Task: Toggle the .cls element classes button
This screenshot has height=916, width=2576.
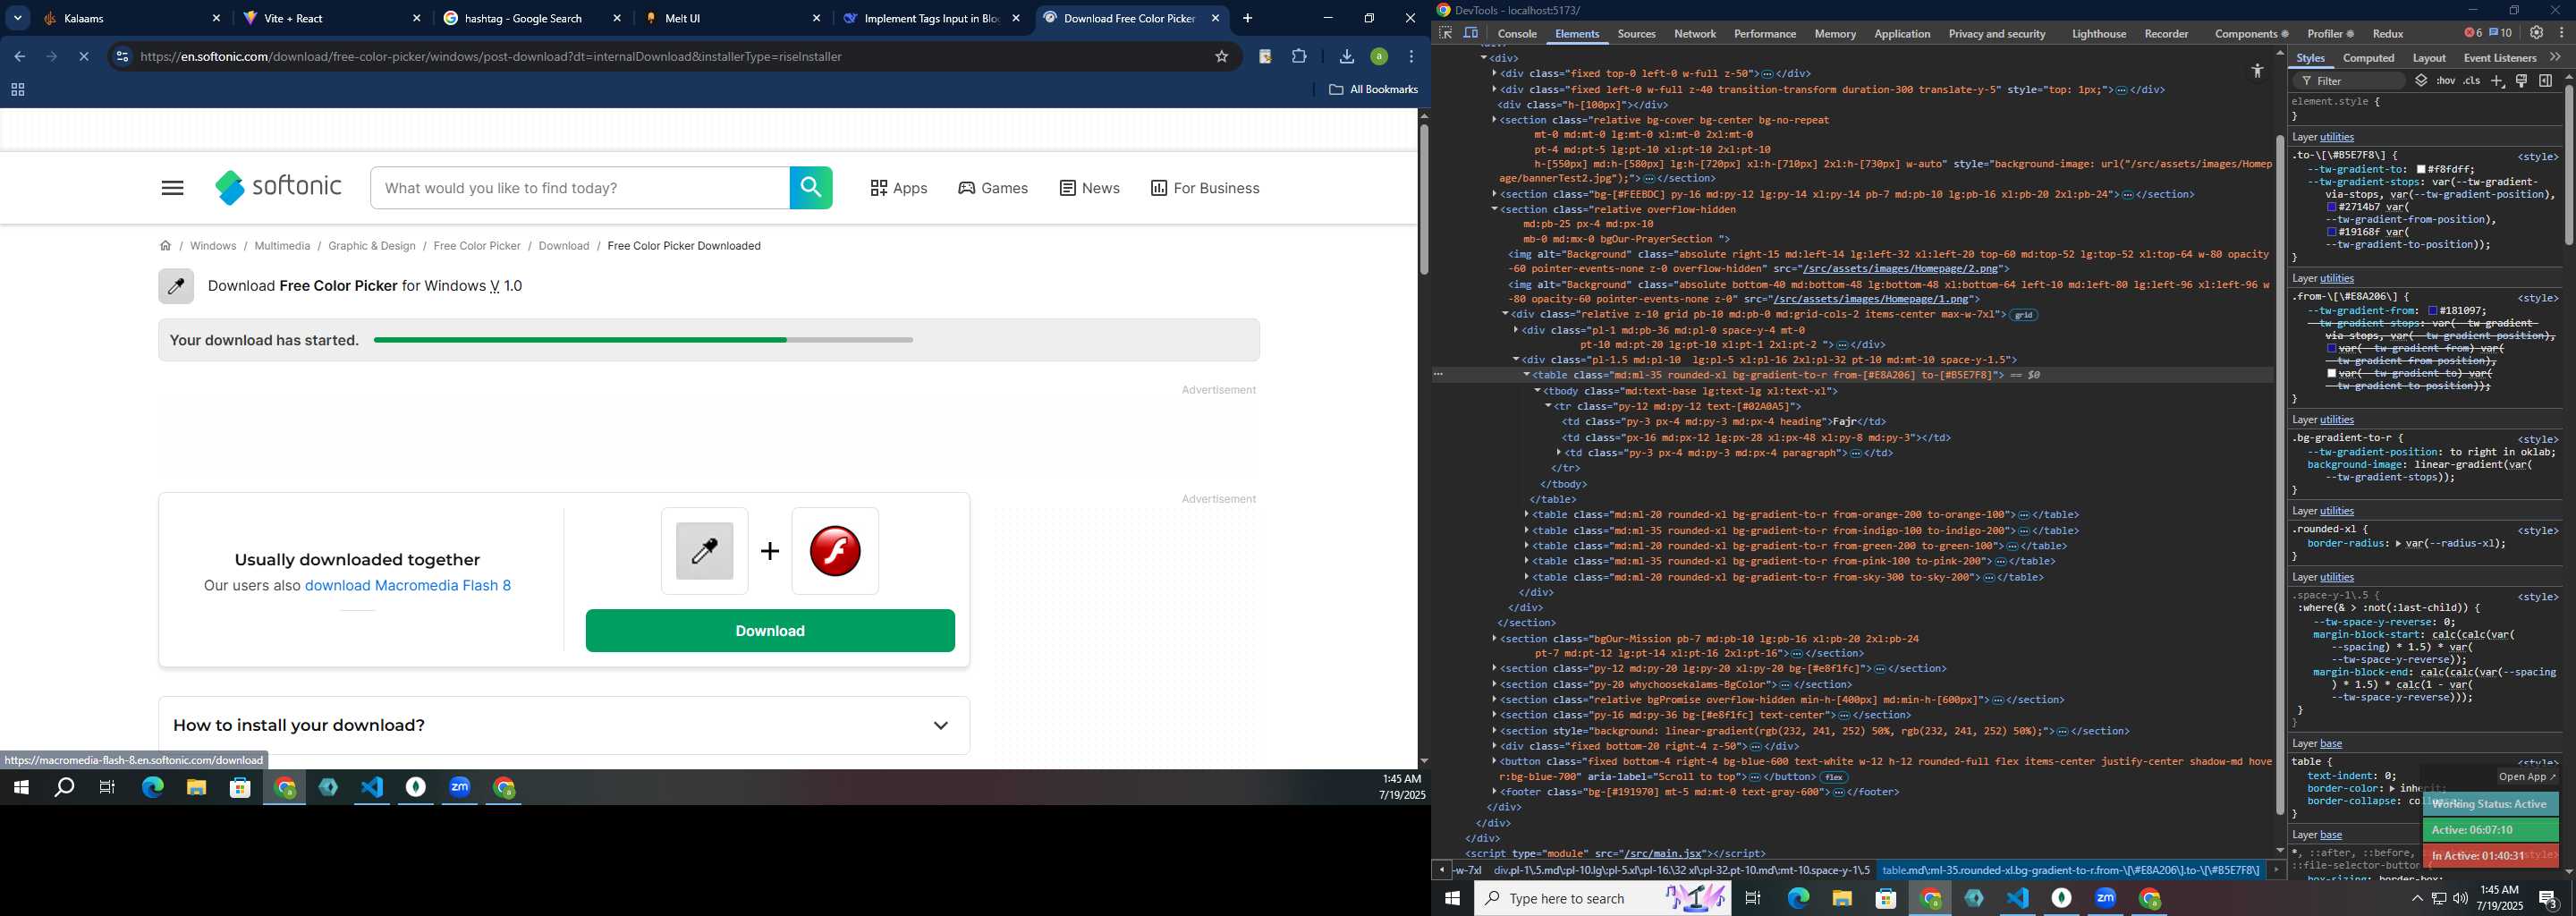Action: pyautogui.click(x=2471, y=81)
